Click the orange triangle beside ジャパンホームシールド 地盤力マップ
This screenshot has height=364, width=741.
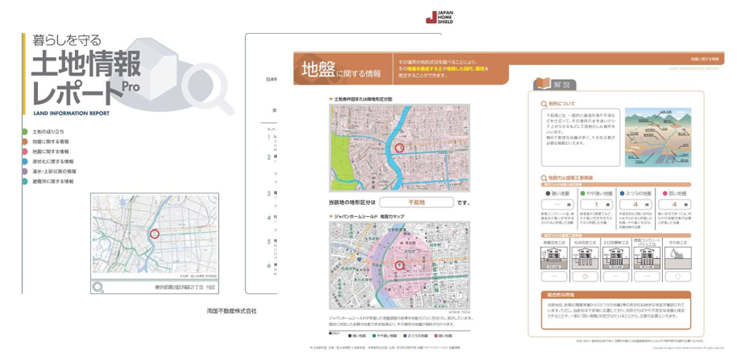(x=331, y=217)
